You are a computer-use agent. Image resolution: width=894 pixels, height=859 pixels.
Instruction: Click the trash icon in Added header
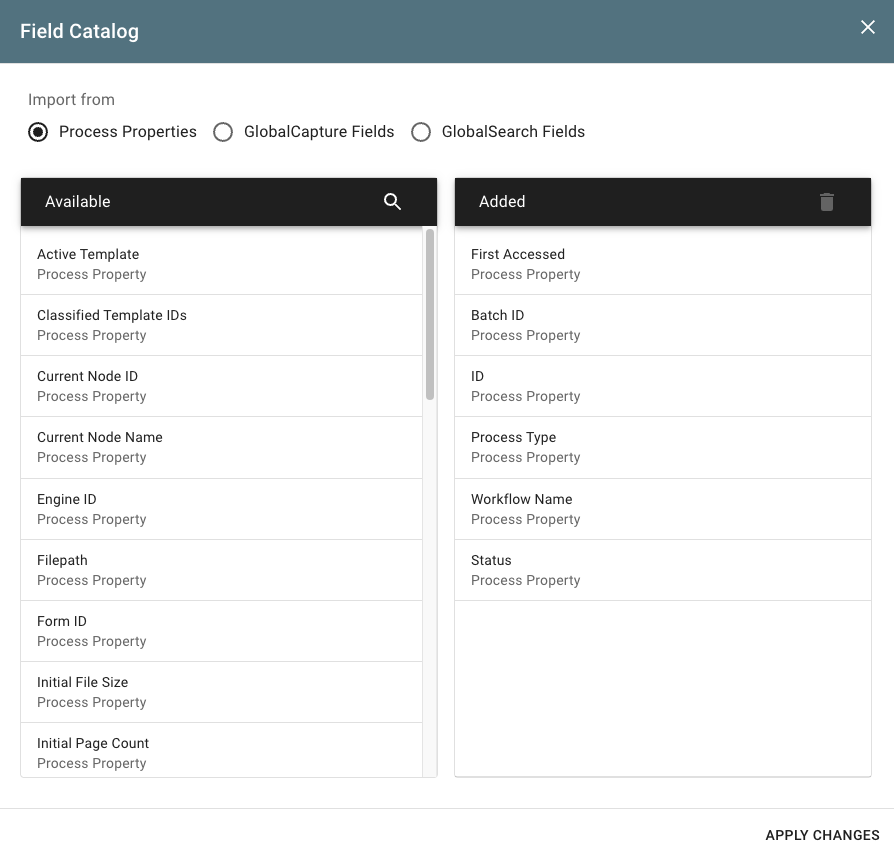pos(826,202)
